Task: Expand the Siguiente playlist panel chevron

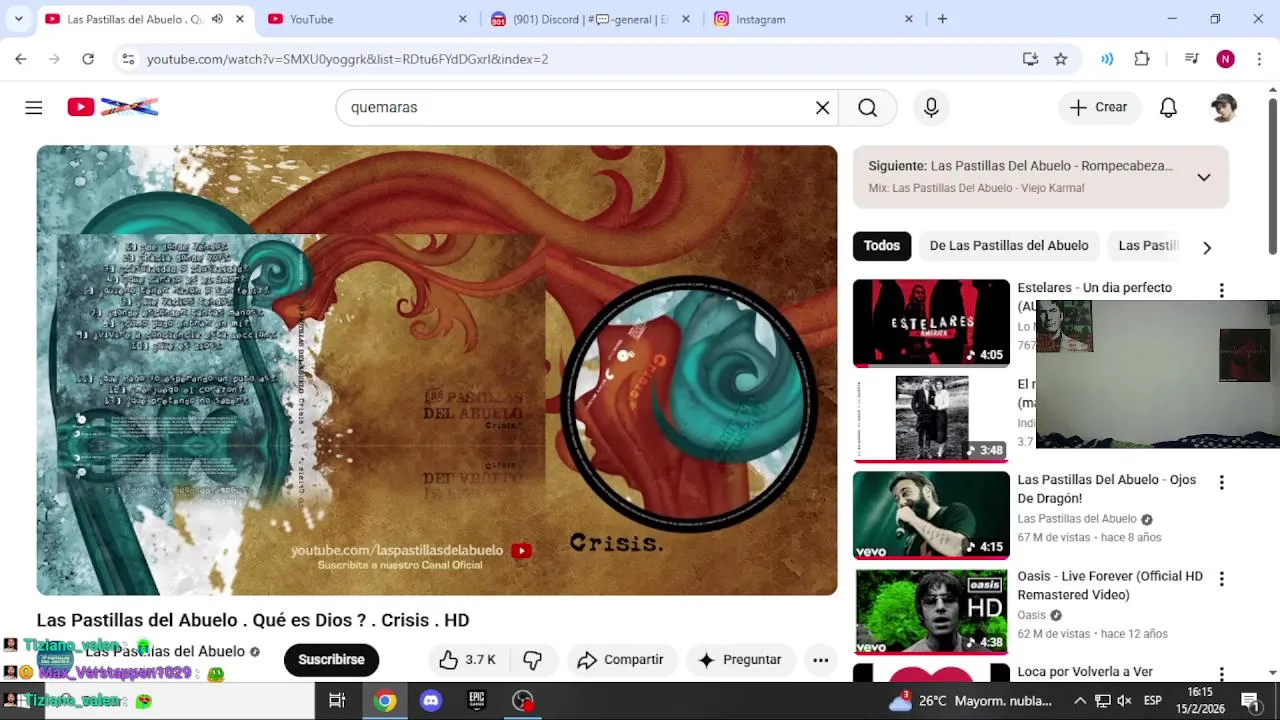Action: coord(1204,177)
